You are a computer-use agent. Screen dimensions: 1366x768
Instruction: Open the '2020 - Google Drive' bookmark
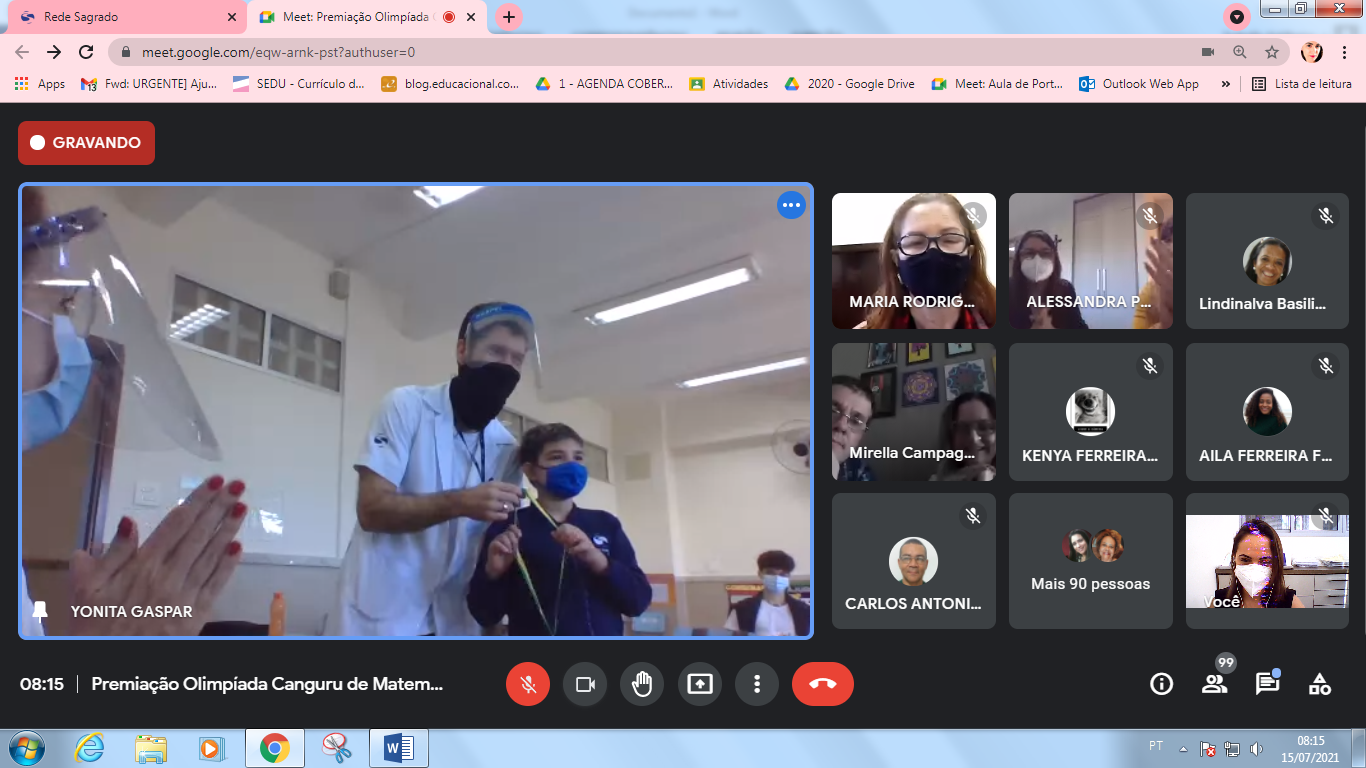pyautogui.click(x=849, y=84)
